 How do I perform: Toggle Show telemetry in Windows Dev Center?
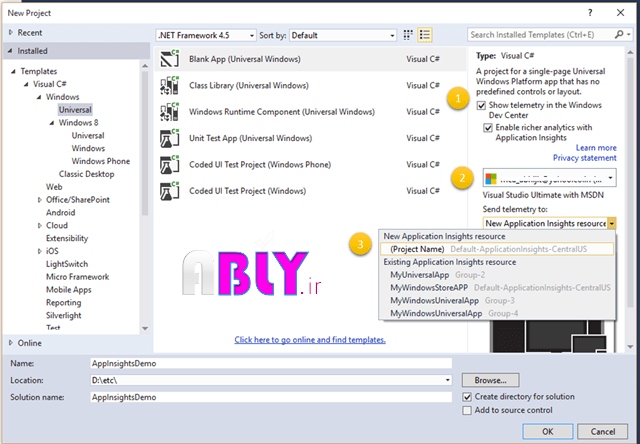(481, 105)
